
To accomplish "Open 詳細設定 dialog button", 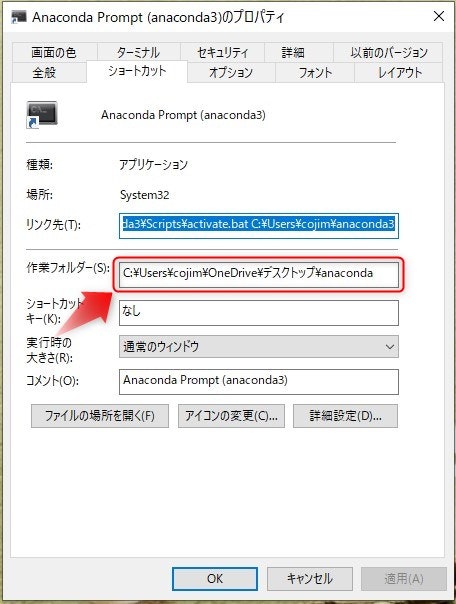I will [x=345, y=416].
